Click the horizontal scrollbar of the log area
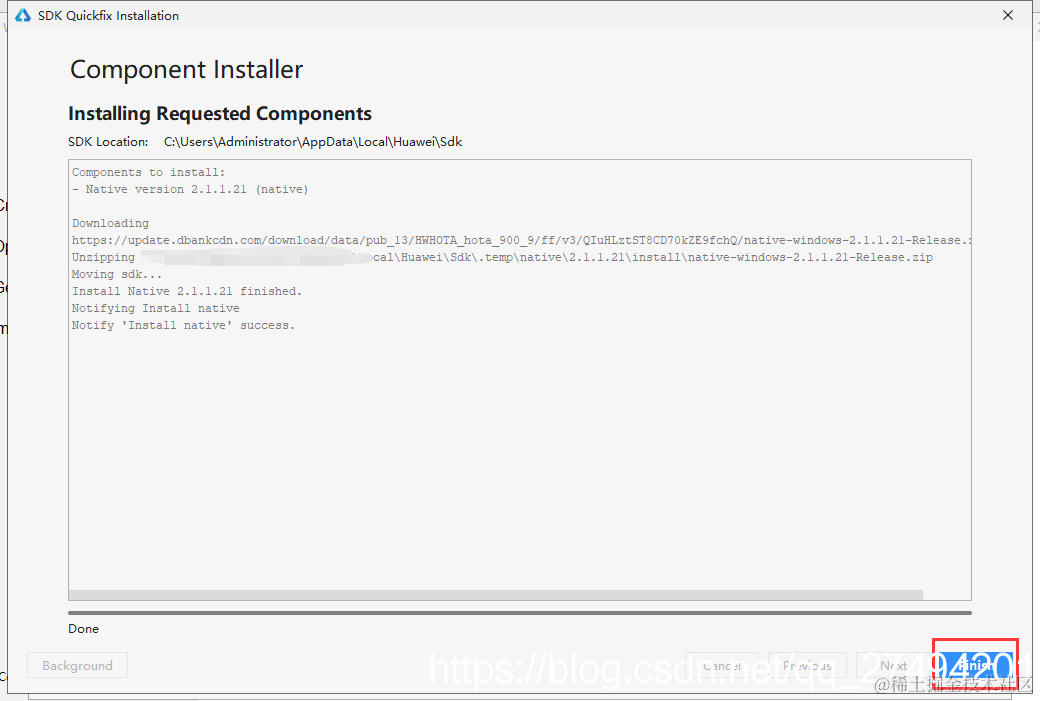Screen dimensions: 1040x701 click(495, 595)
